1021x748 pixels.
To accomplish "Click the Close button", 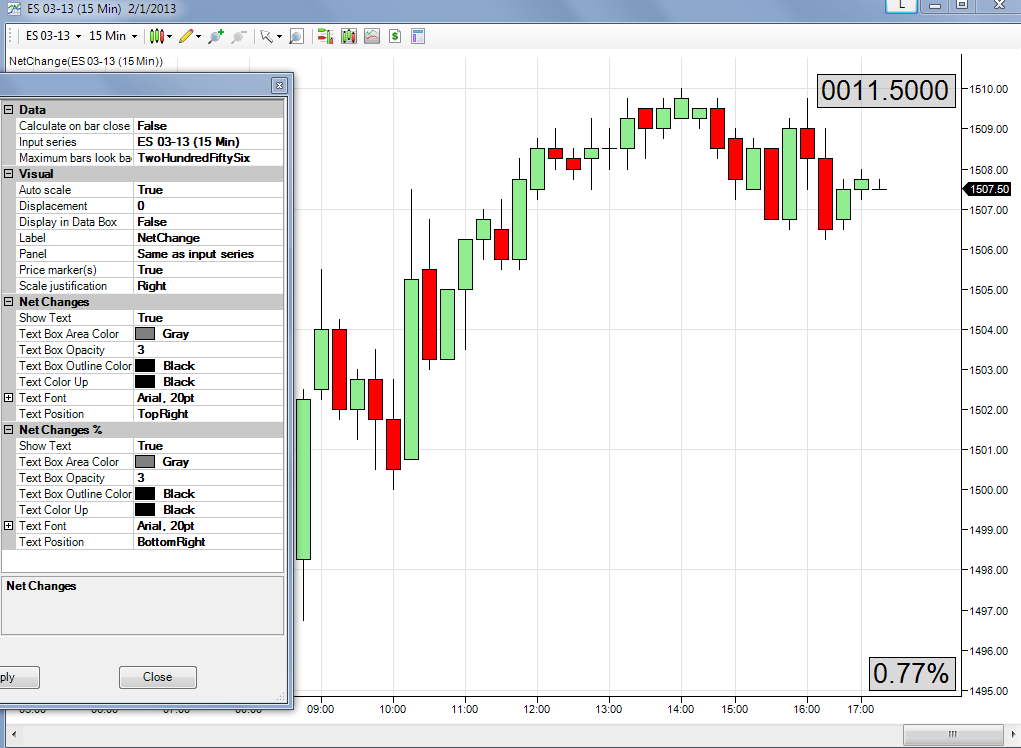I will [158, 677].
